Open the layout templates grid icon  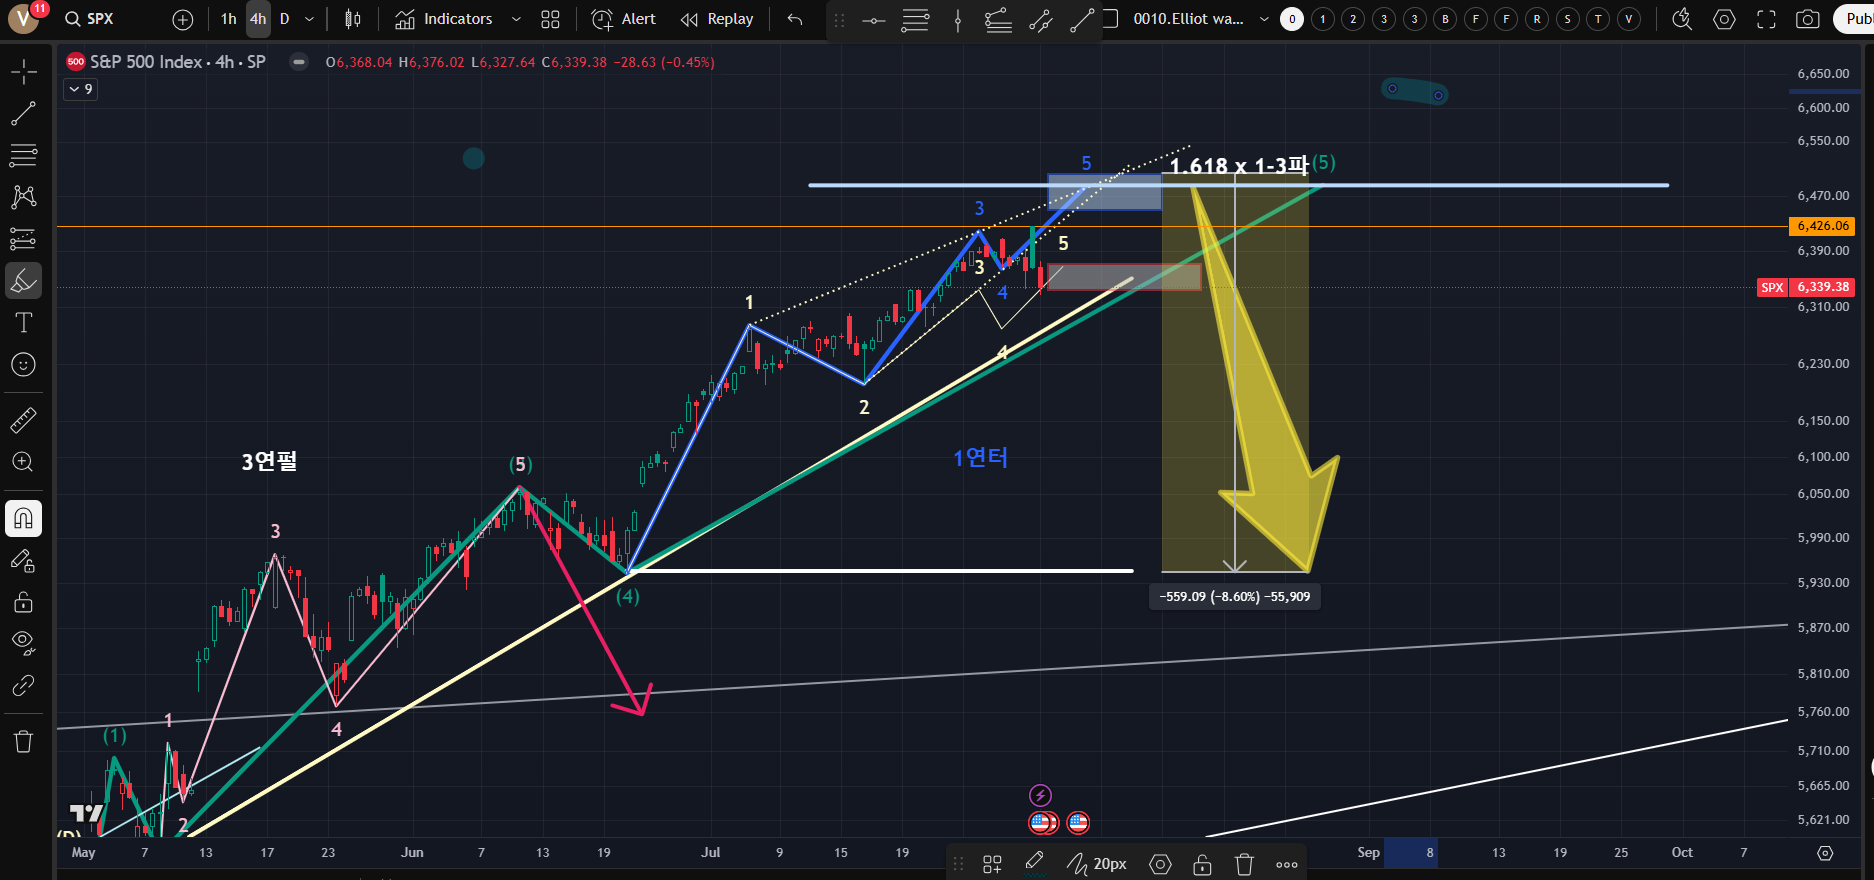click(550, 19)
